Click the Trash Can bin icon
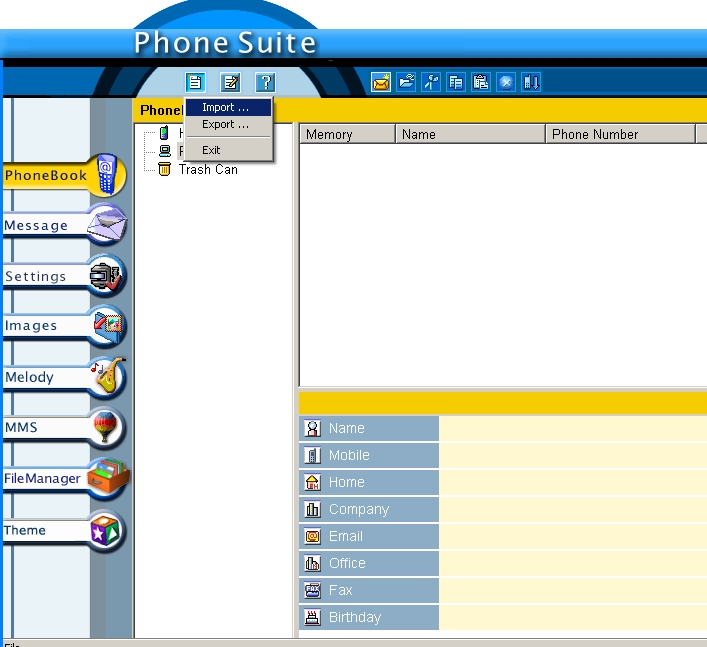 [x=165, y=169]
